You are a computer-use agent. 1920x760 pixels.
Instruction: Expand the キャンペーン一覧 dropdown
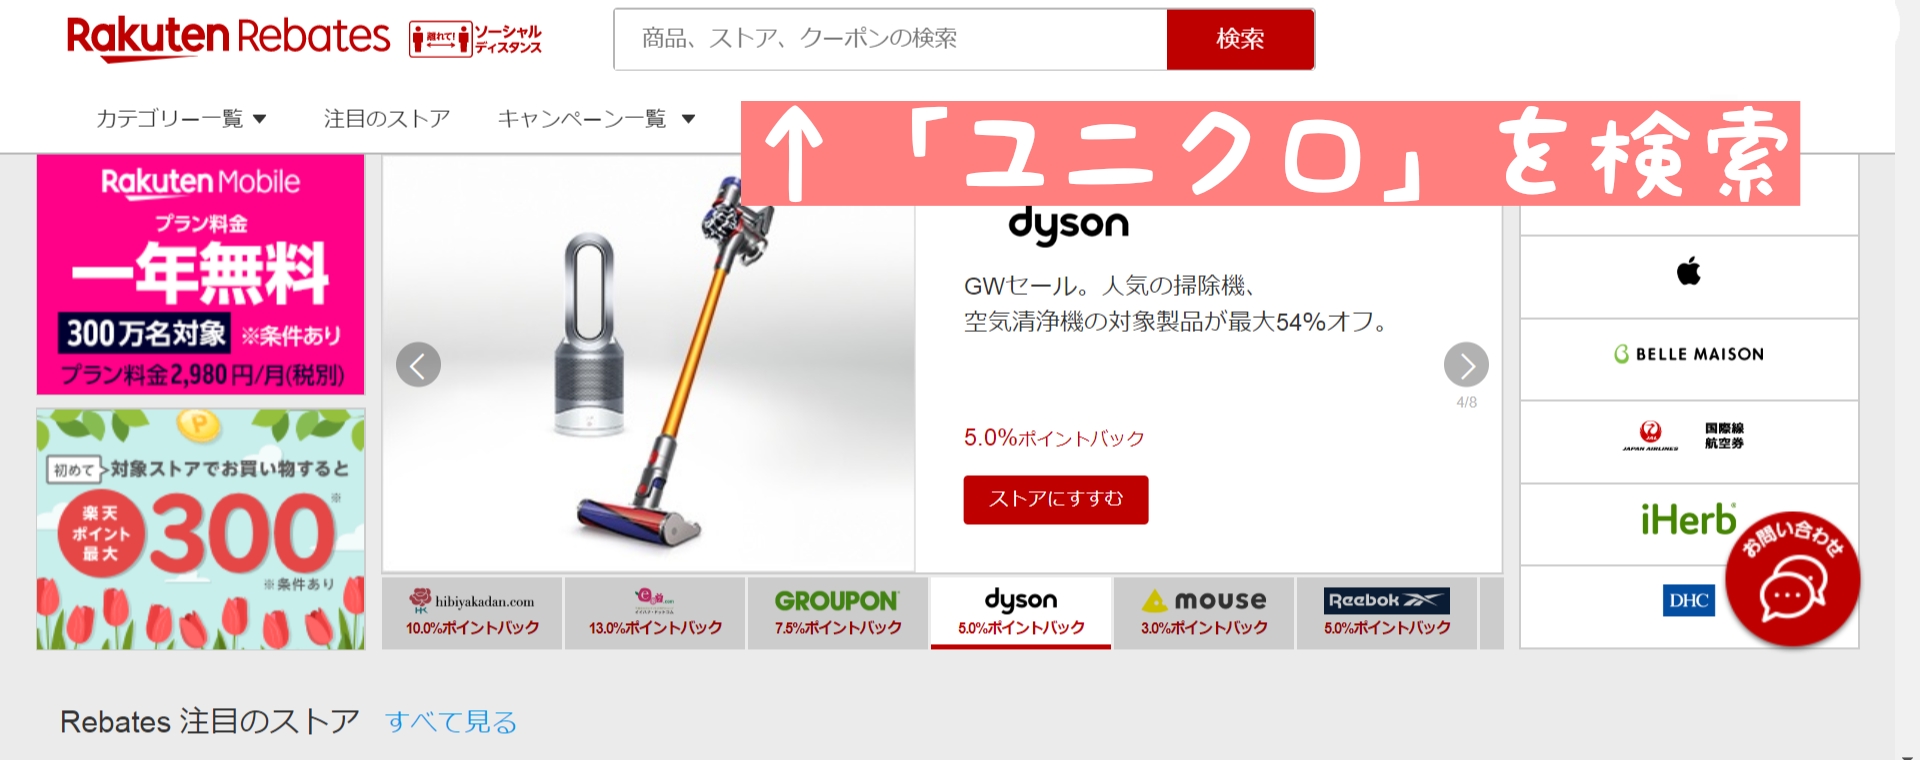[x=596, y=119]
